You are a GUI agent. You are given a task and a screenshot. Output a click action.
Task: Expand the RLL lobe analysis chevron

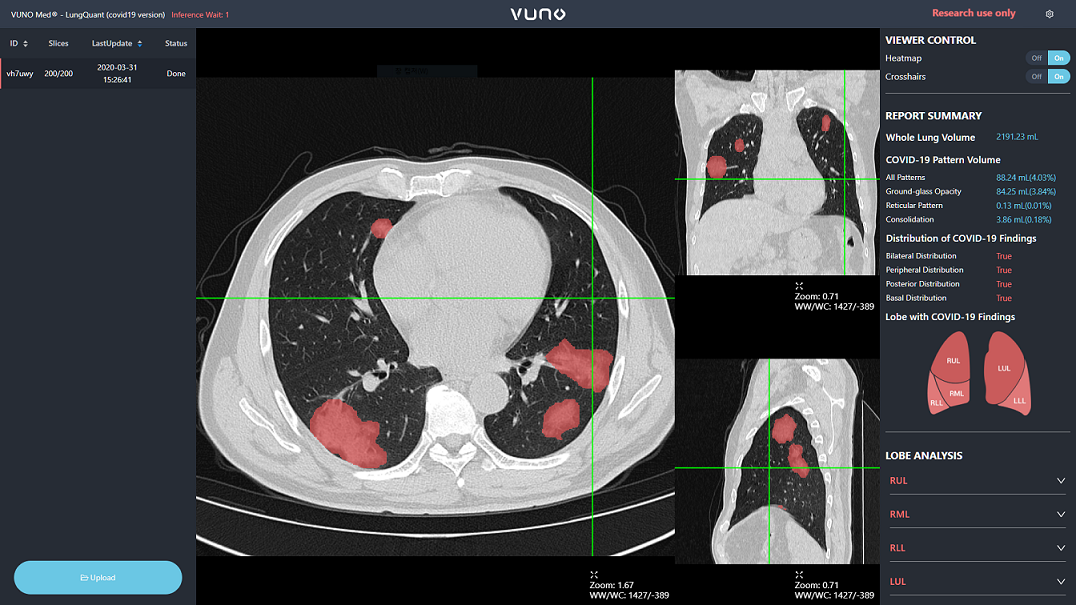(1061, 548)
